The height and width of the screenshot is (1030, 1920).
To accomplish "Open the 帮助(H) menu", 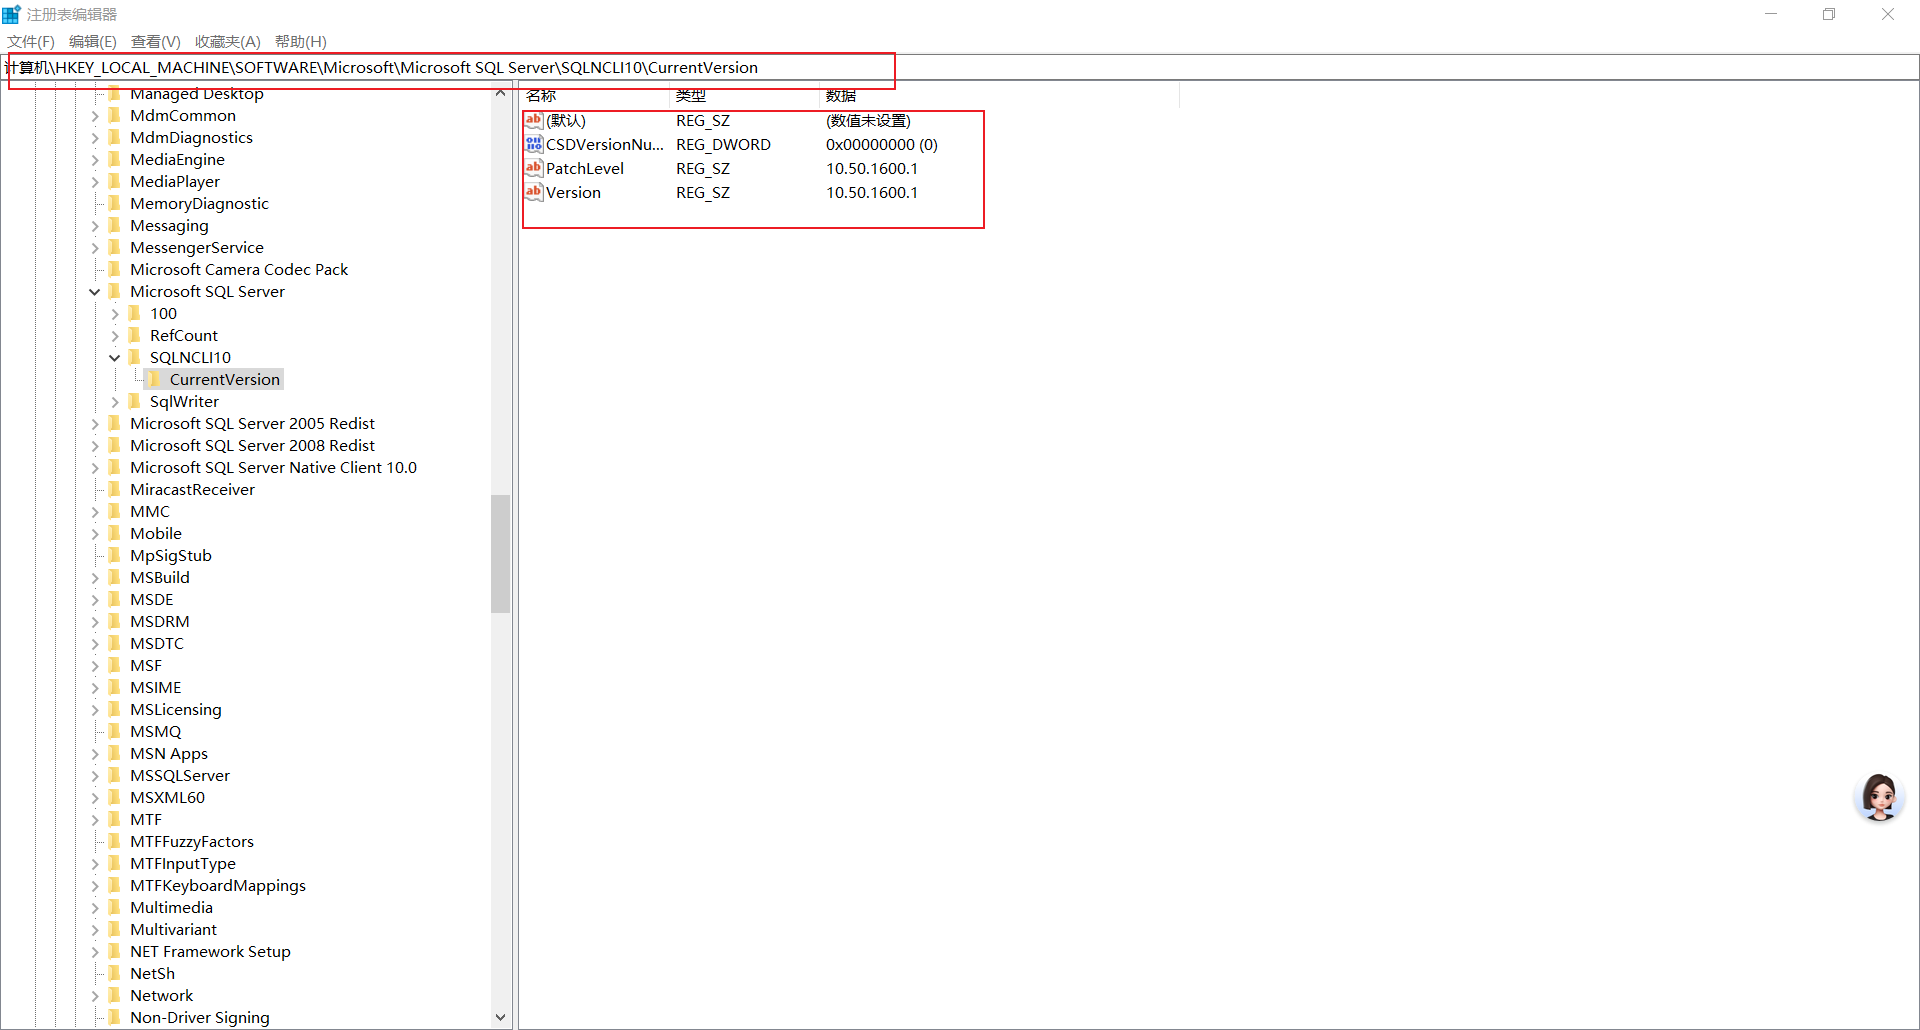I will (x=301, y=41).
